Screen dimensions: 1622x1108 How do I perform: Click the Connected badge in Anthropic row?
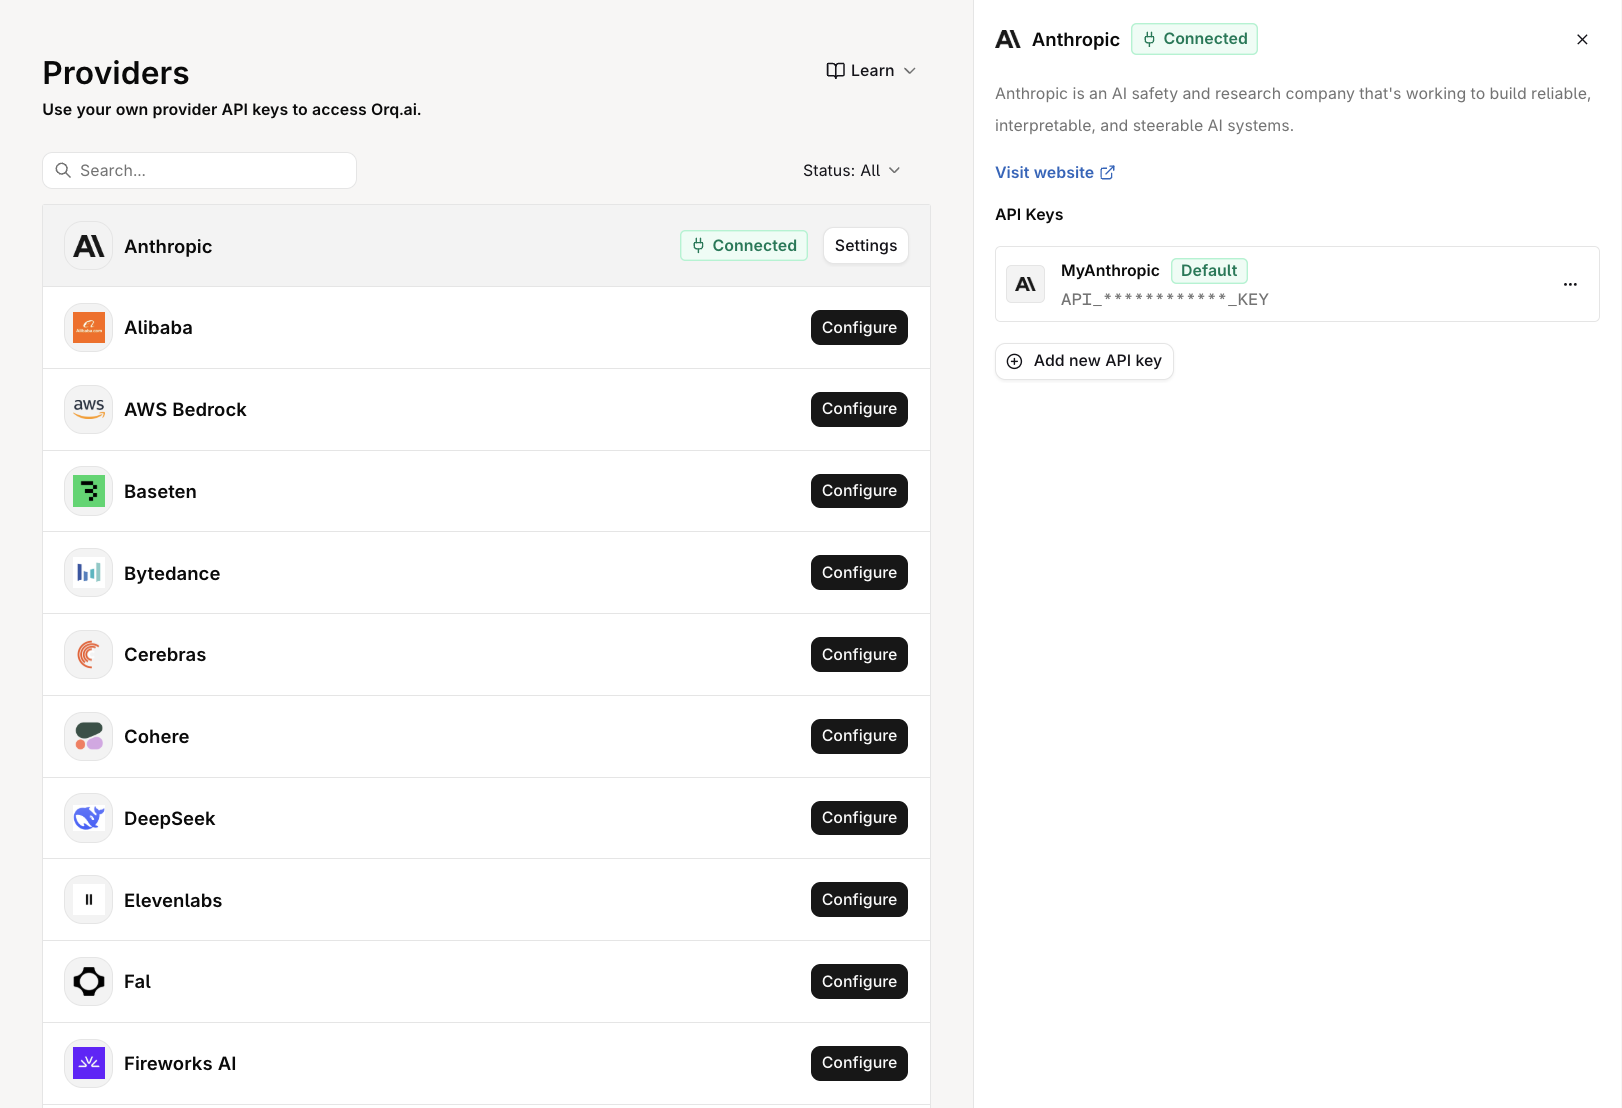pyautogui.click(x=744, y=246)
